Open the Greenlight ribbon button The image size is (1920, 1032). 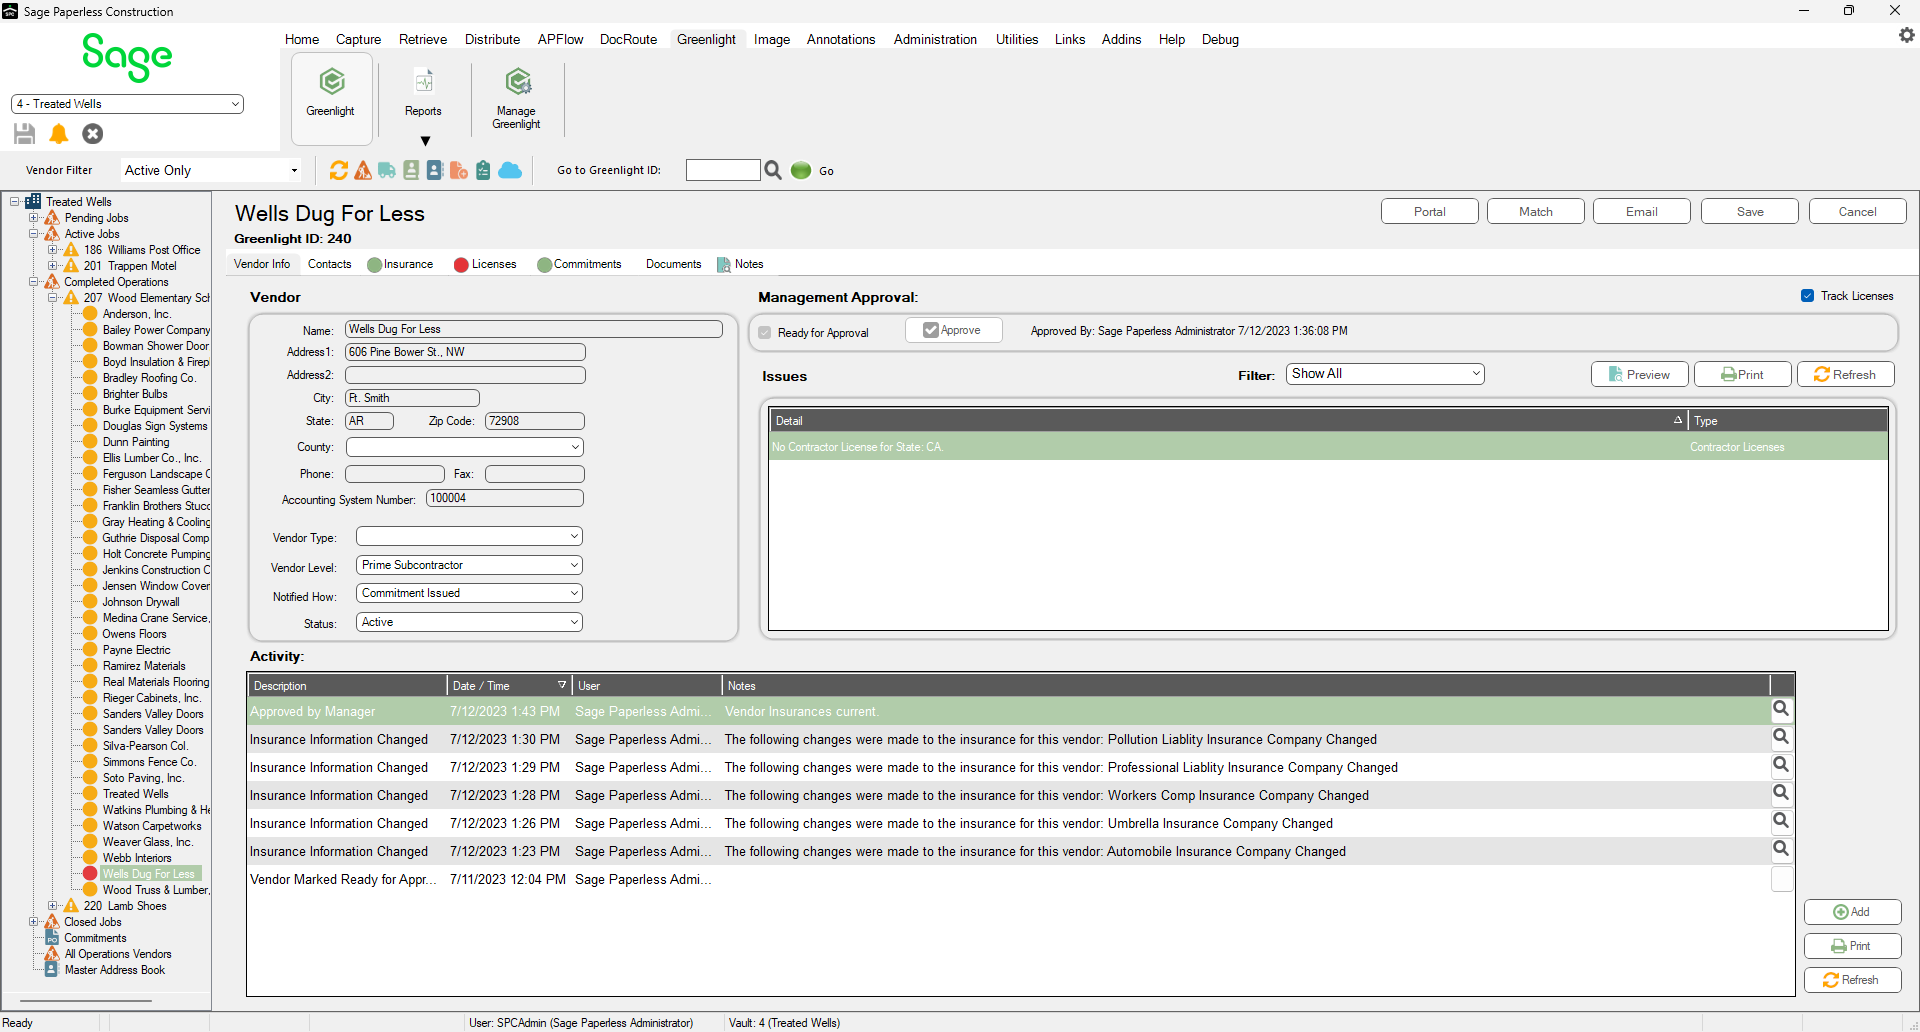tap(331, 97)
